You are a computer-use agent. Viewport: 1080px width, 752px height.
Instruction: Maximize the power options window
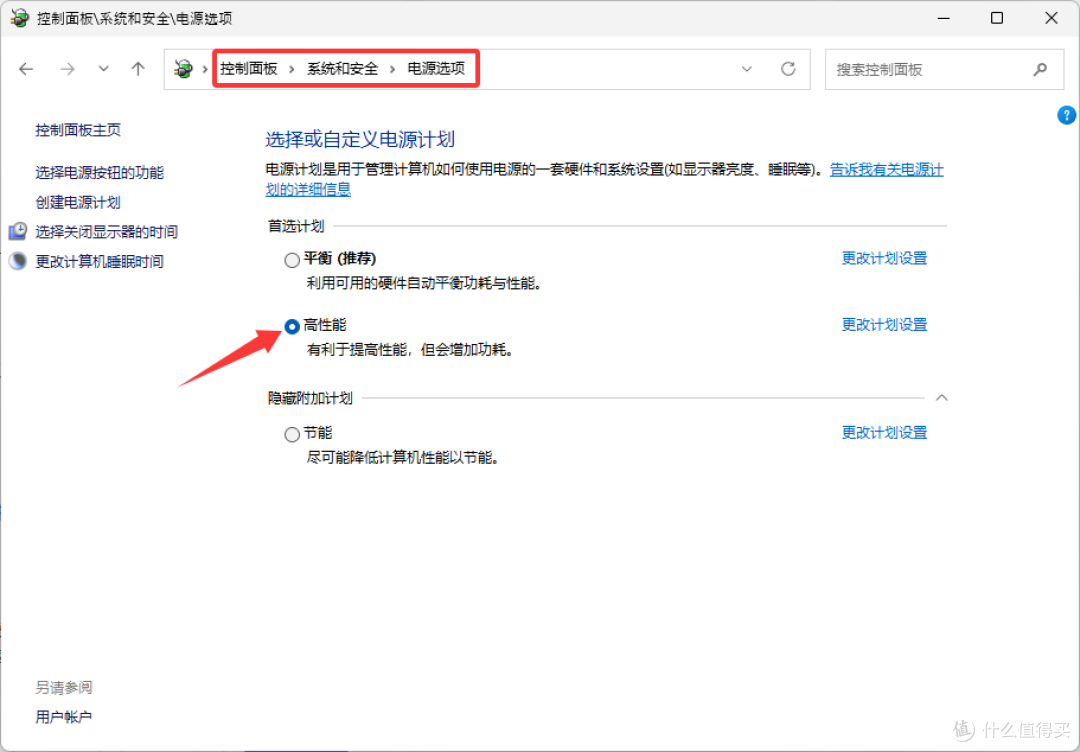pyautogui.click(x=997, y=18)
